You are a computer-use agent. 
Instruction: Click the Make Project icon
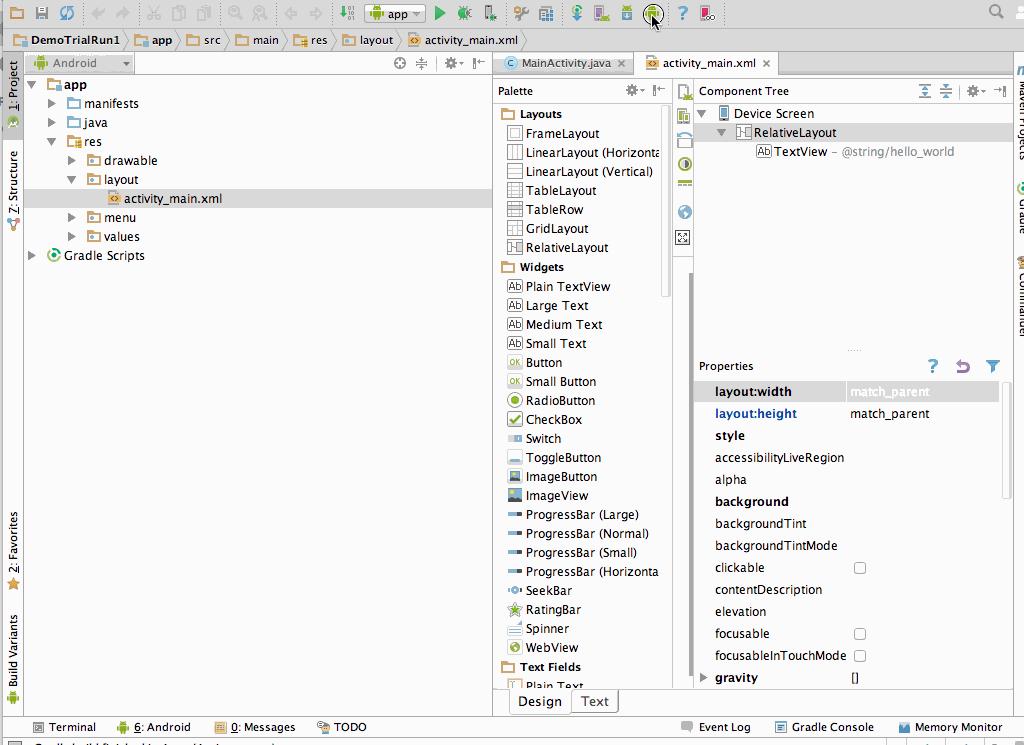pyautogui.click(x=347, y=12)
